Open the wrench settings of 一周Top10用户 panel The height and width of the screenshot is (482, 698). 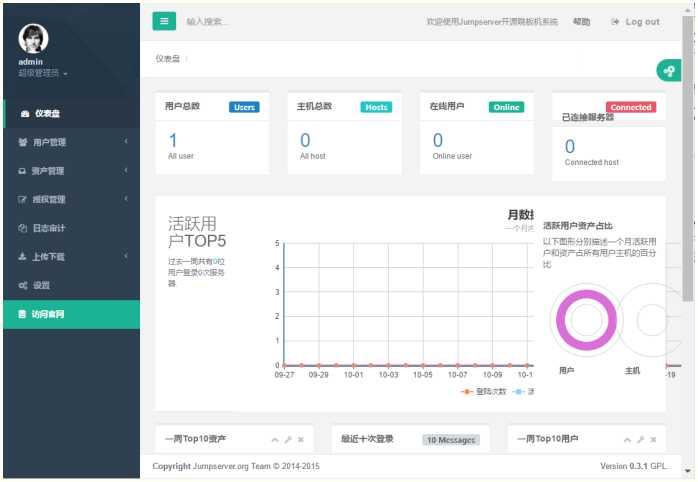(641, 440)
